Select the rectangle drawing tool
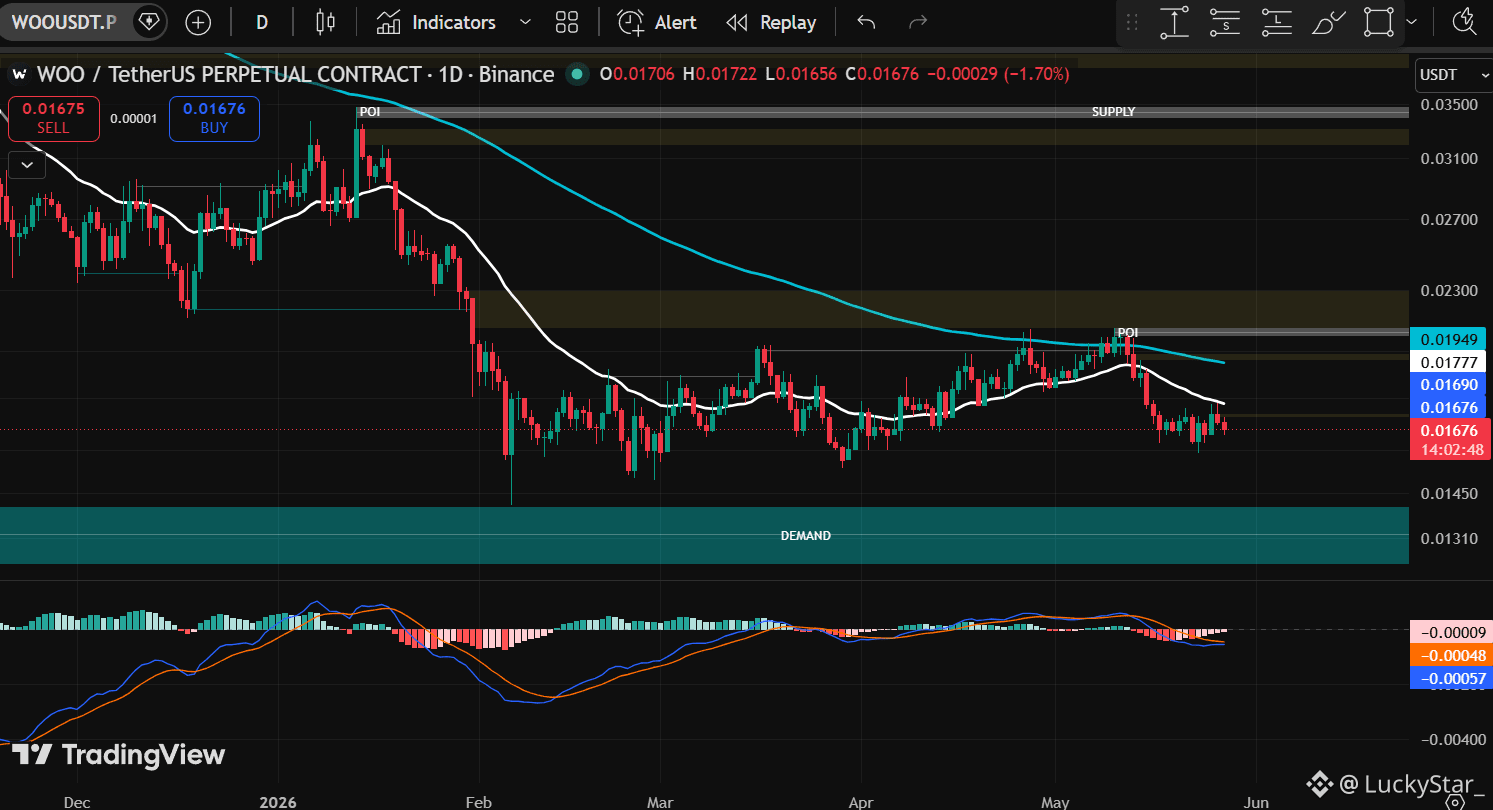Viewport: 1493px width, 810px height. (1379, 22)
